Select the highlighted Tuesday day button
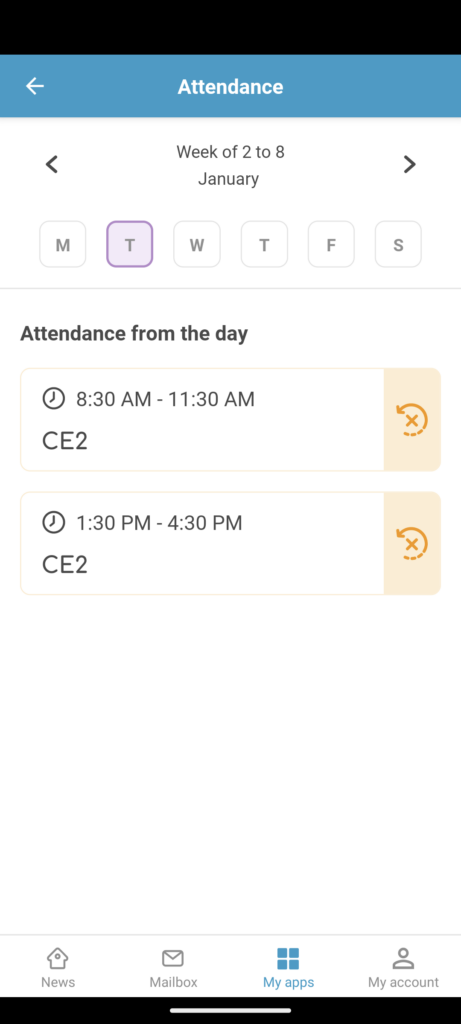461x1024 pixels. 130,244
